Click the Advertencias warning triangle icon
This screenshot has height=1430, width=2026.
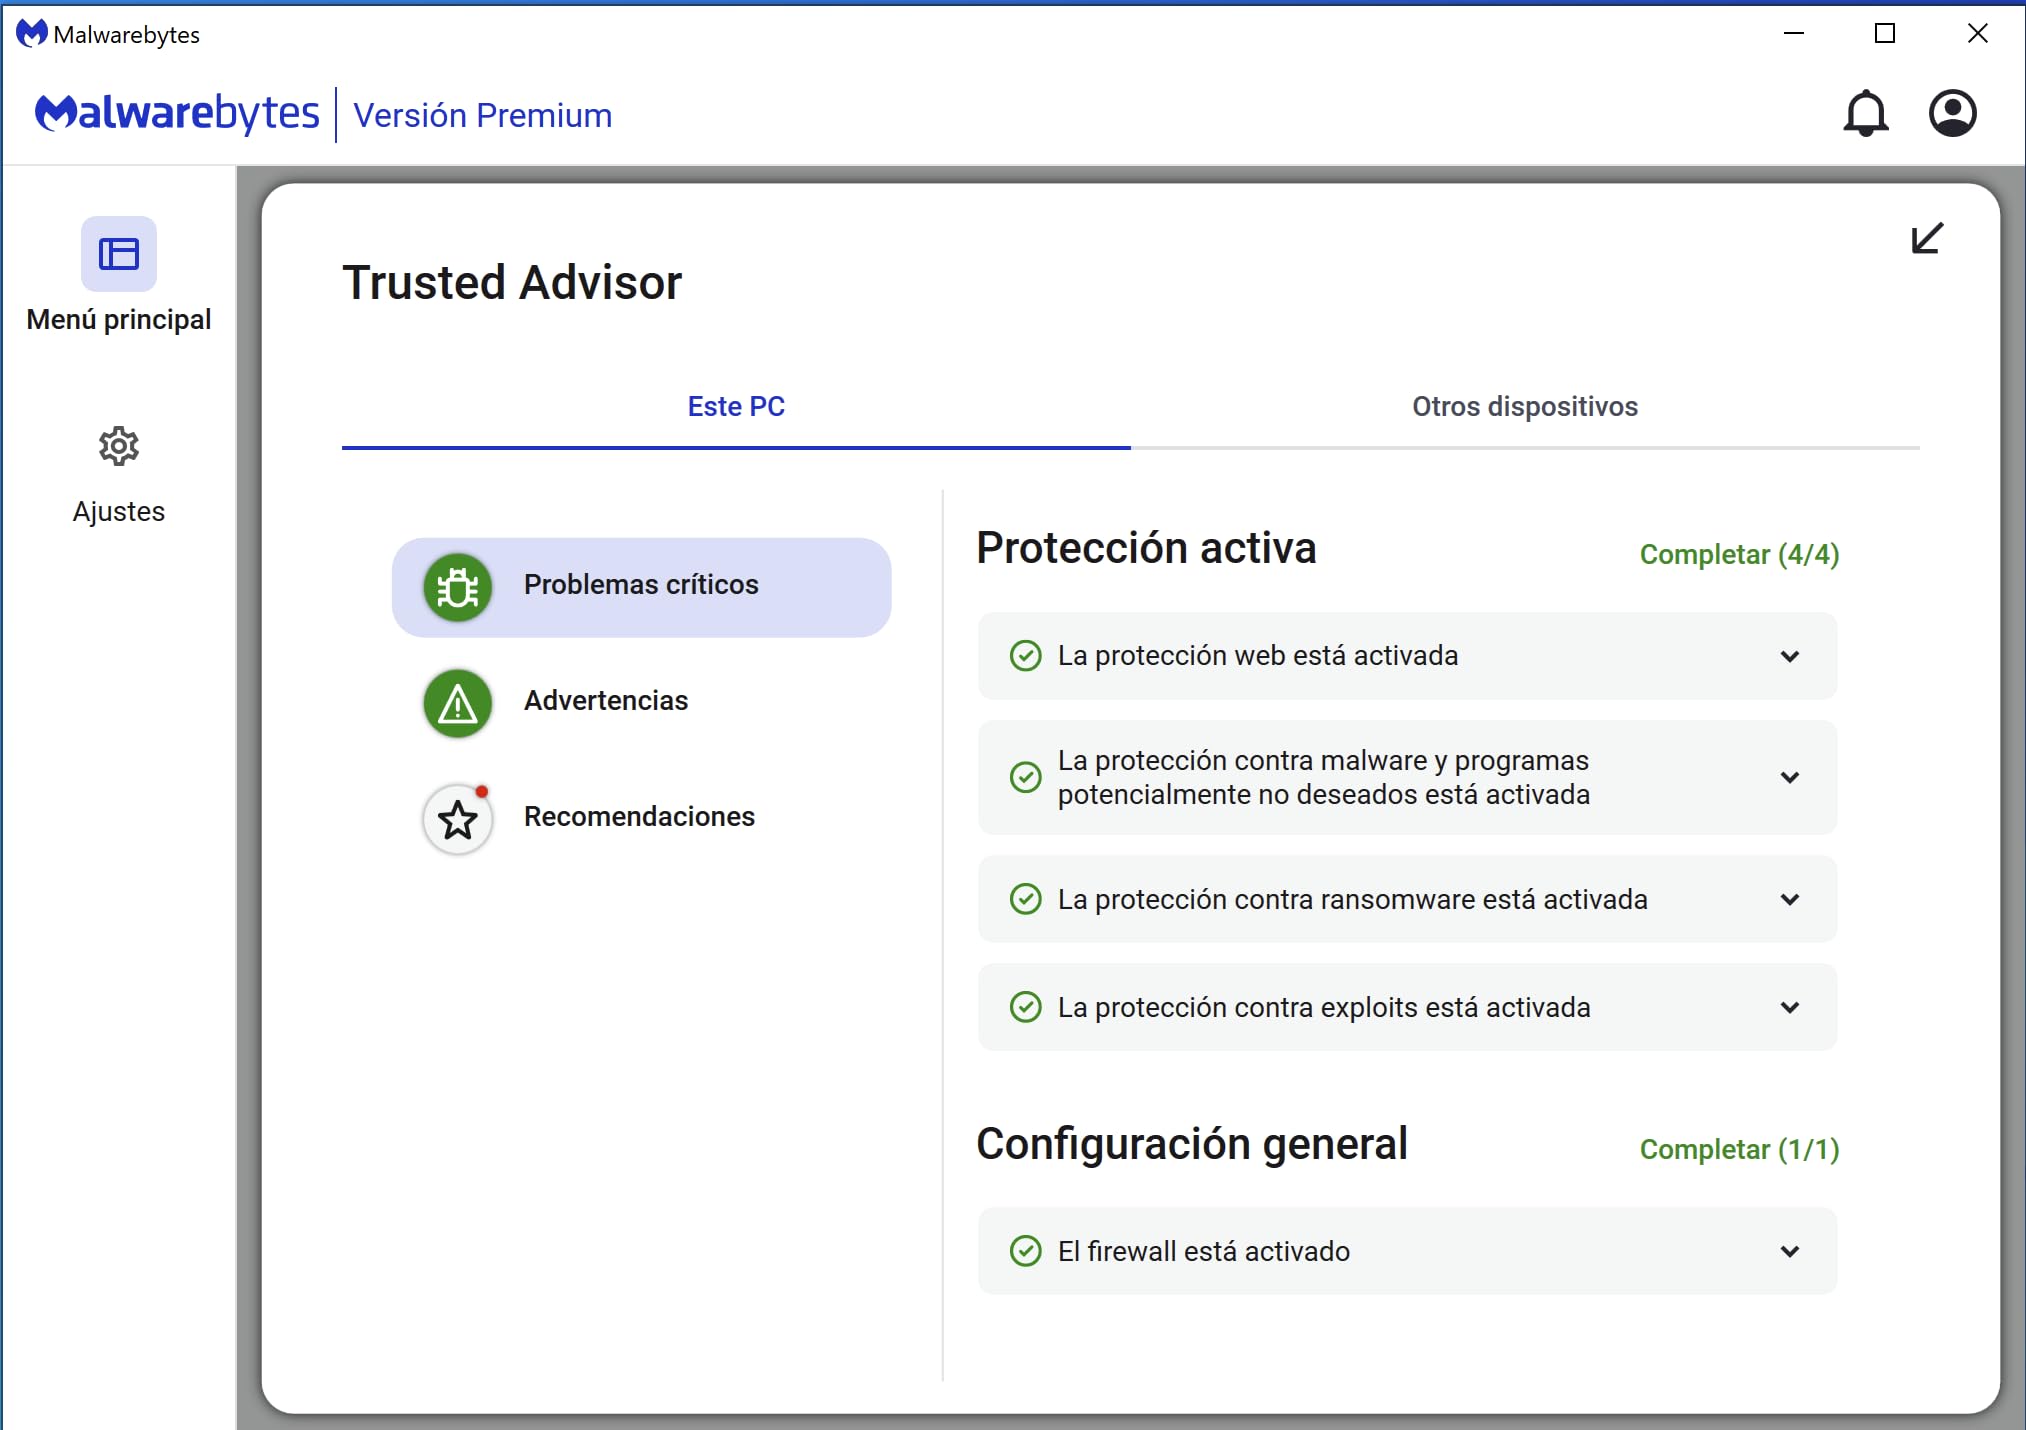point(458,703)
